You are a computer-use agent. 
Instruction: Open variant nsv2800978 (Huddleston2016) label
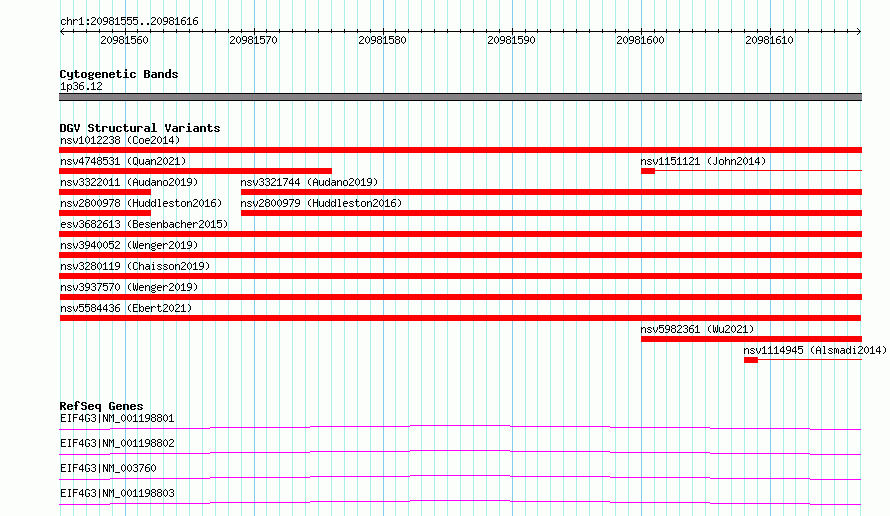point(141,203)
